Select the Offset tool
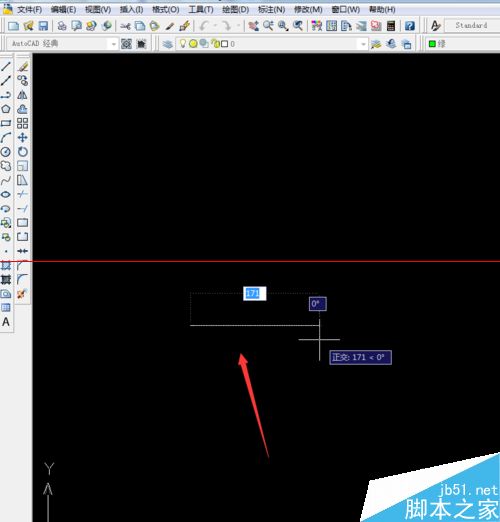The image size is (500, 522). click(23, 109)
